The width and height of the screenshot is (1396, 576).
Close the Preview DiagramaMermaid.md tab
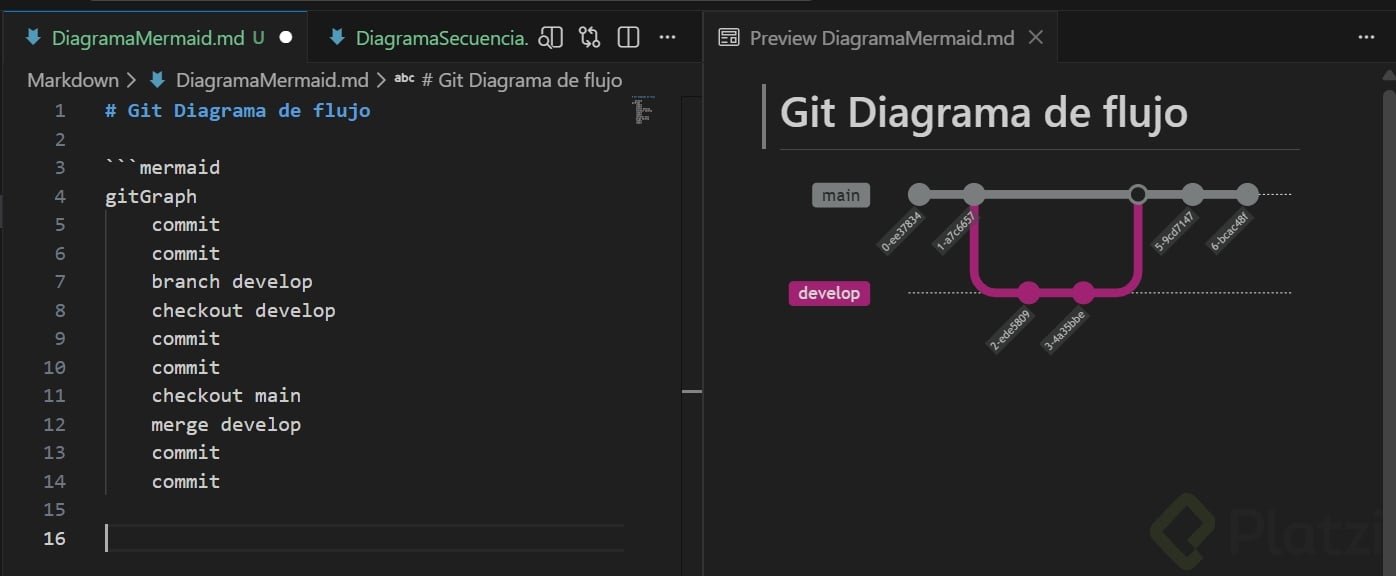pos(1036,38)
